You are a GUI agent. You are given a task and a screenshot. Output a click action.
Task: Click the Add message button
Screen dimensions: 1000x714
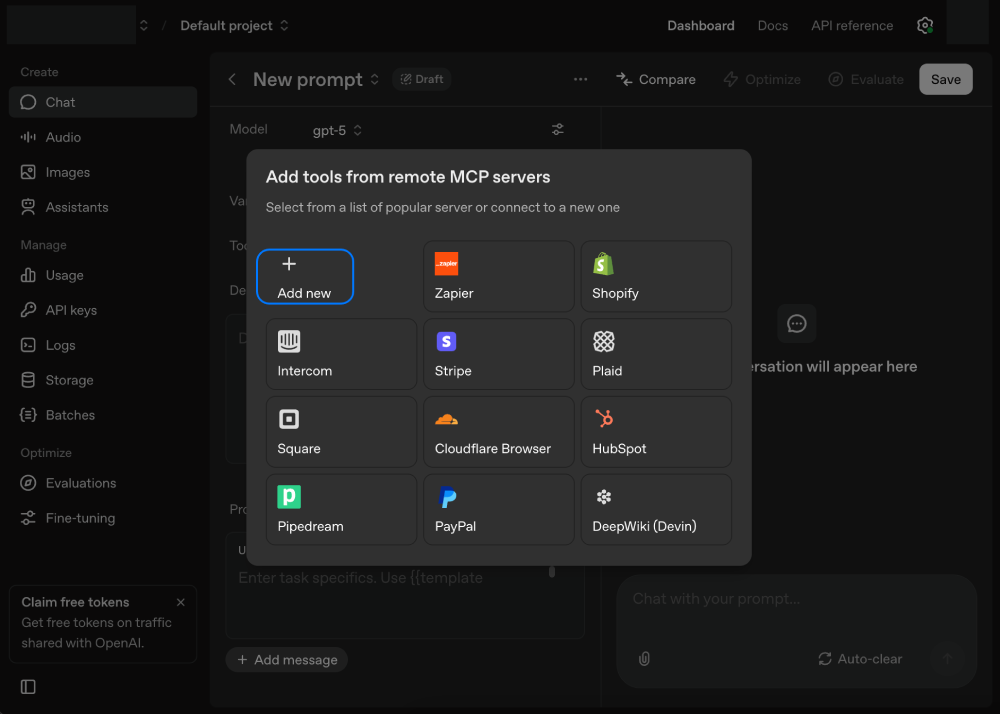[x=287, y=660]
